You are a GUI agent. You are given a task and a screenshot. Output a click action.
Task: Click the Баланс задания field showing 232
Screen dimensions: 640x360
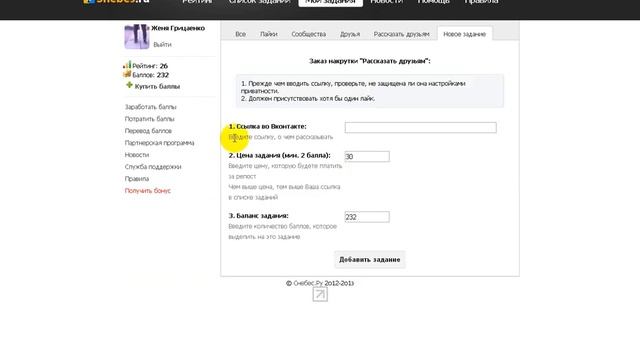click(367, 217)
